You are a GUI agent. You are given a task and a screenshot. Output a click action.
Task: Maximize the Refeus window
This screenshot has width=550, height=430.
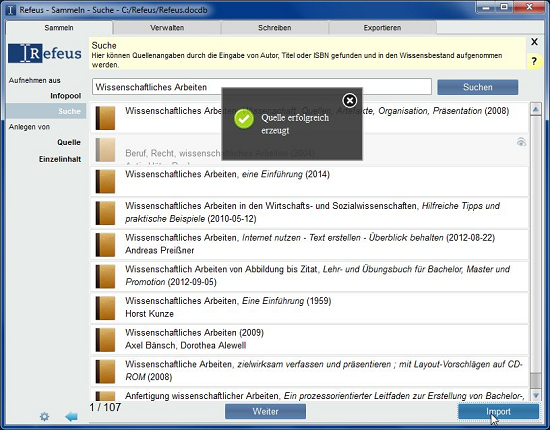coord(504,7)
